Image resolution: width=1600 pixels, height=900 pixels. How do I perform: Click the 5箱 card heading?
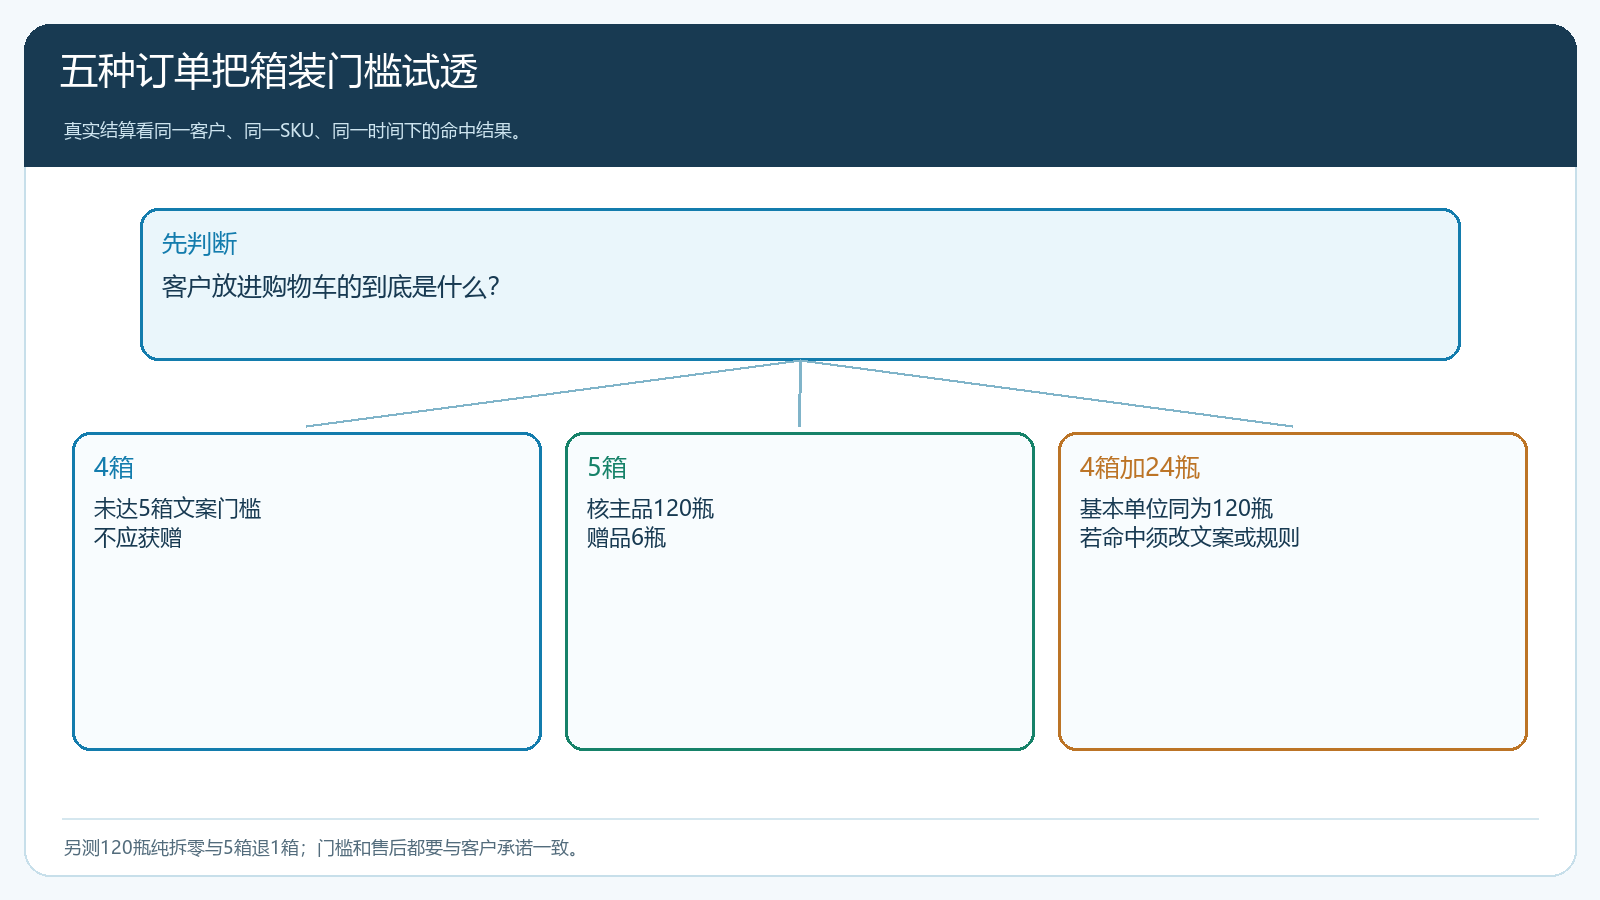[x=607, y=467]
